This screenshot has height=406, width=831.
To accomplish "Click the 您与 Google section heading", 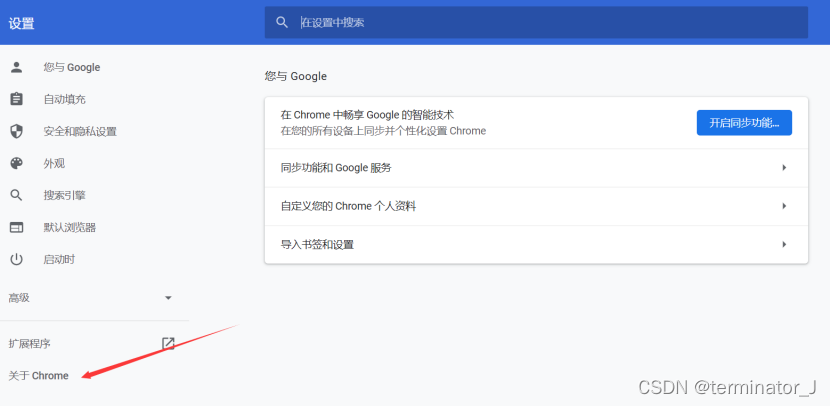I will (296, 76).
